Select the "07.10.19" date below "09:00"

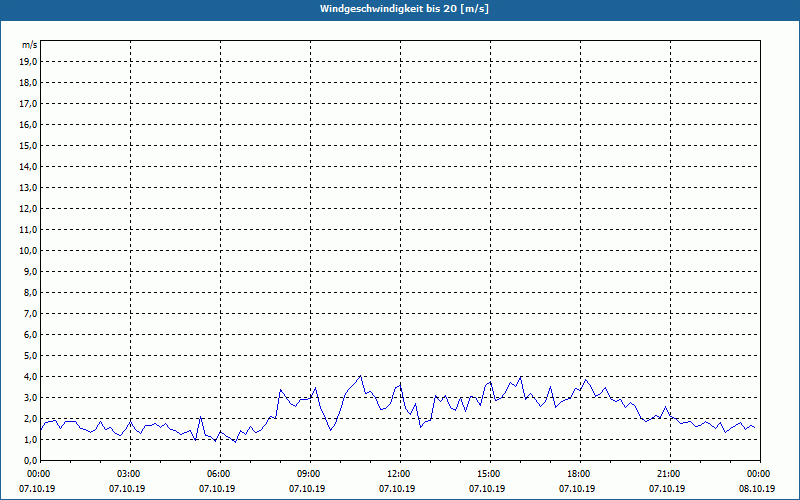307,489
